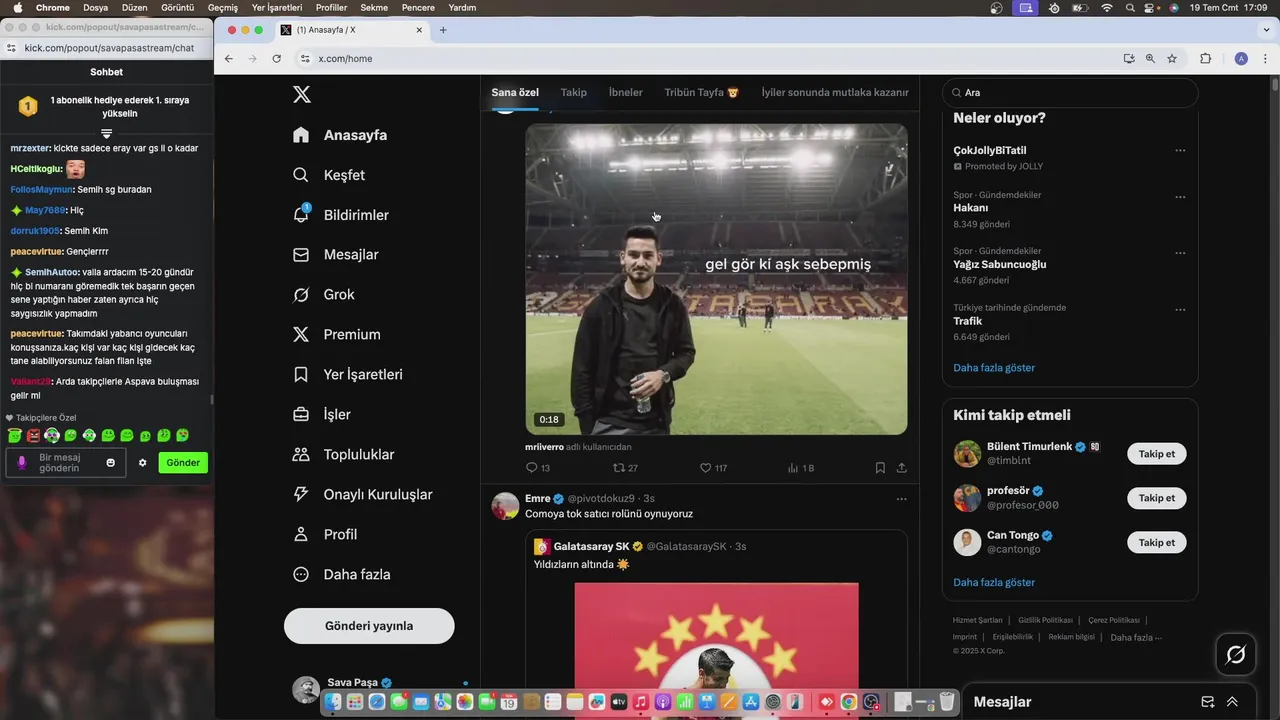This screenshot has width=1280, height=720.
Task: Expand the Mesajlar drawer
Action: coord(1233,702)
